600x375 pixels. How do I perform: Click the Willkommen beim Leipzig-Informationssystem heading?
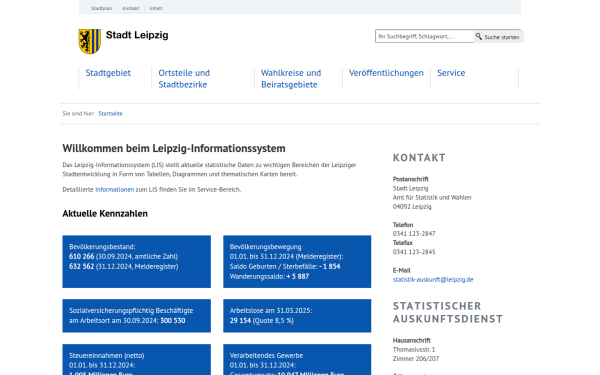(174, 148)
